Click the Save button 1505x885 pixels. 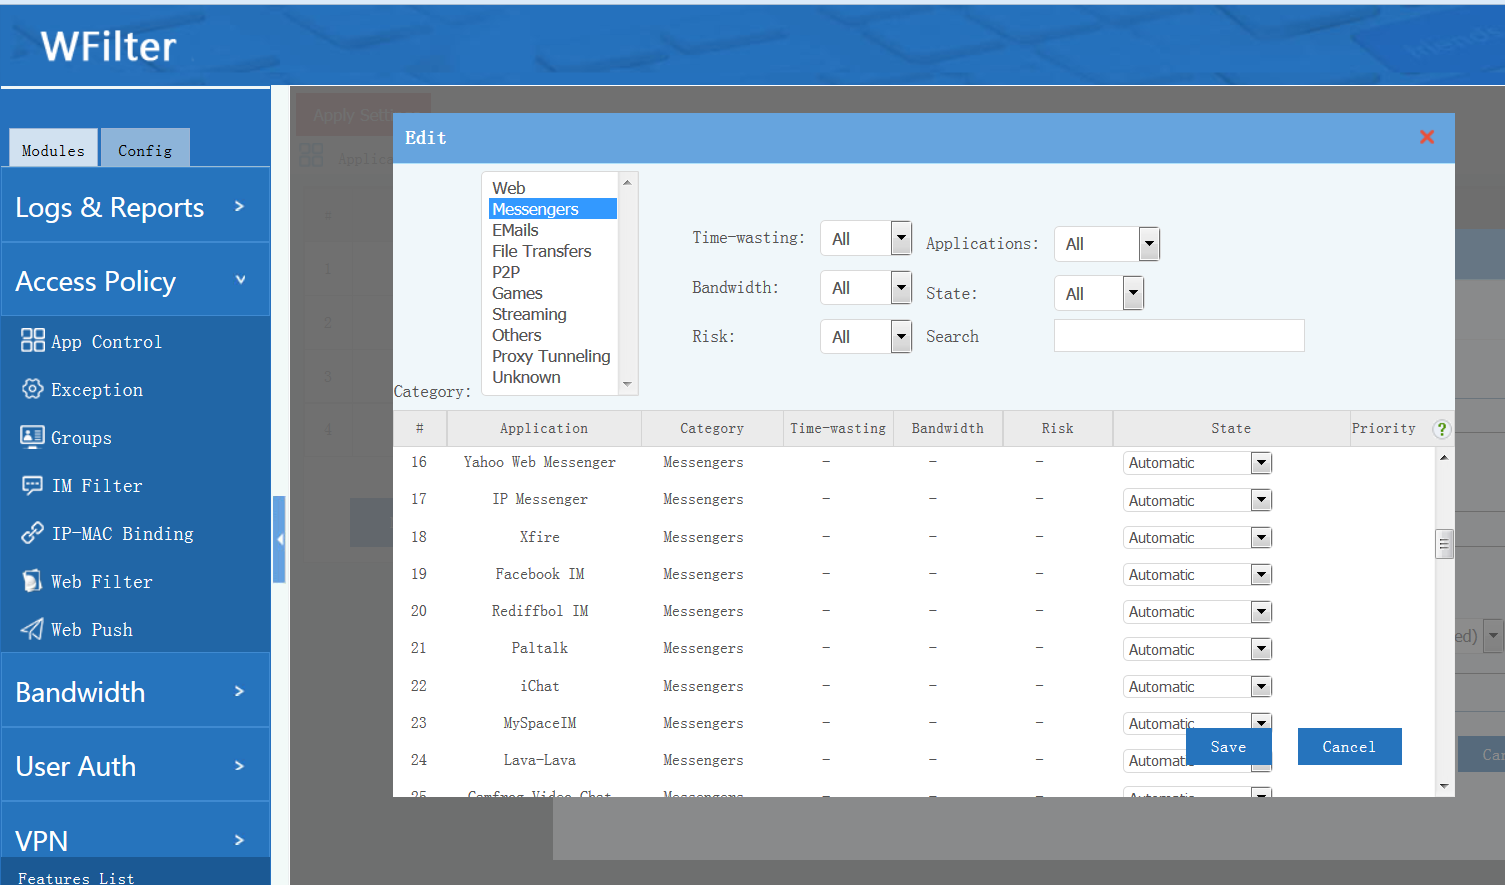click(x=1228, y=747)
